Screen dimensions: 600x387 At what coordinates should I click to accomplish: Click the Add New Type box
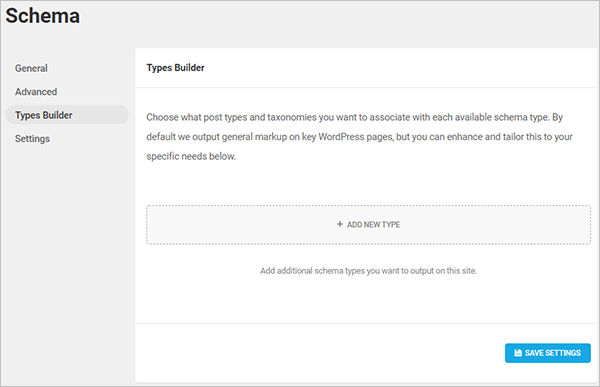pos(368,225)
